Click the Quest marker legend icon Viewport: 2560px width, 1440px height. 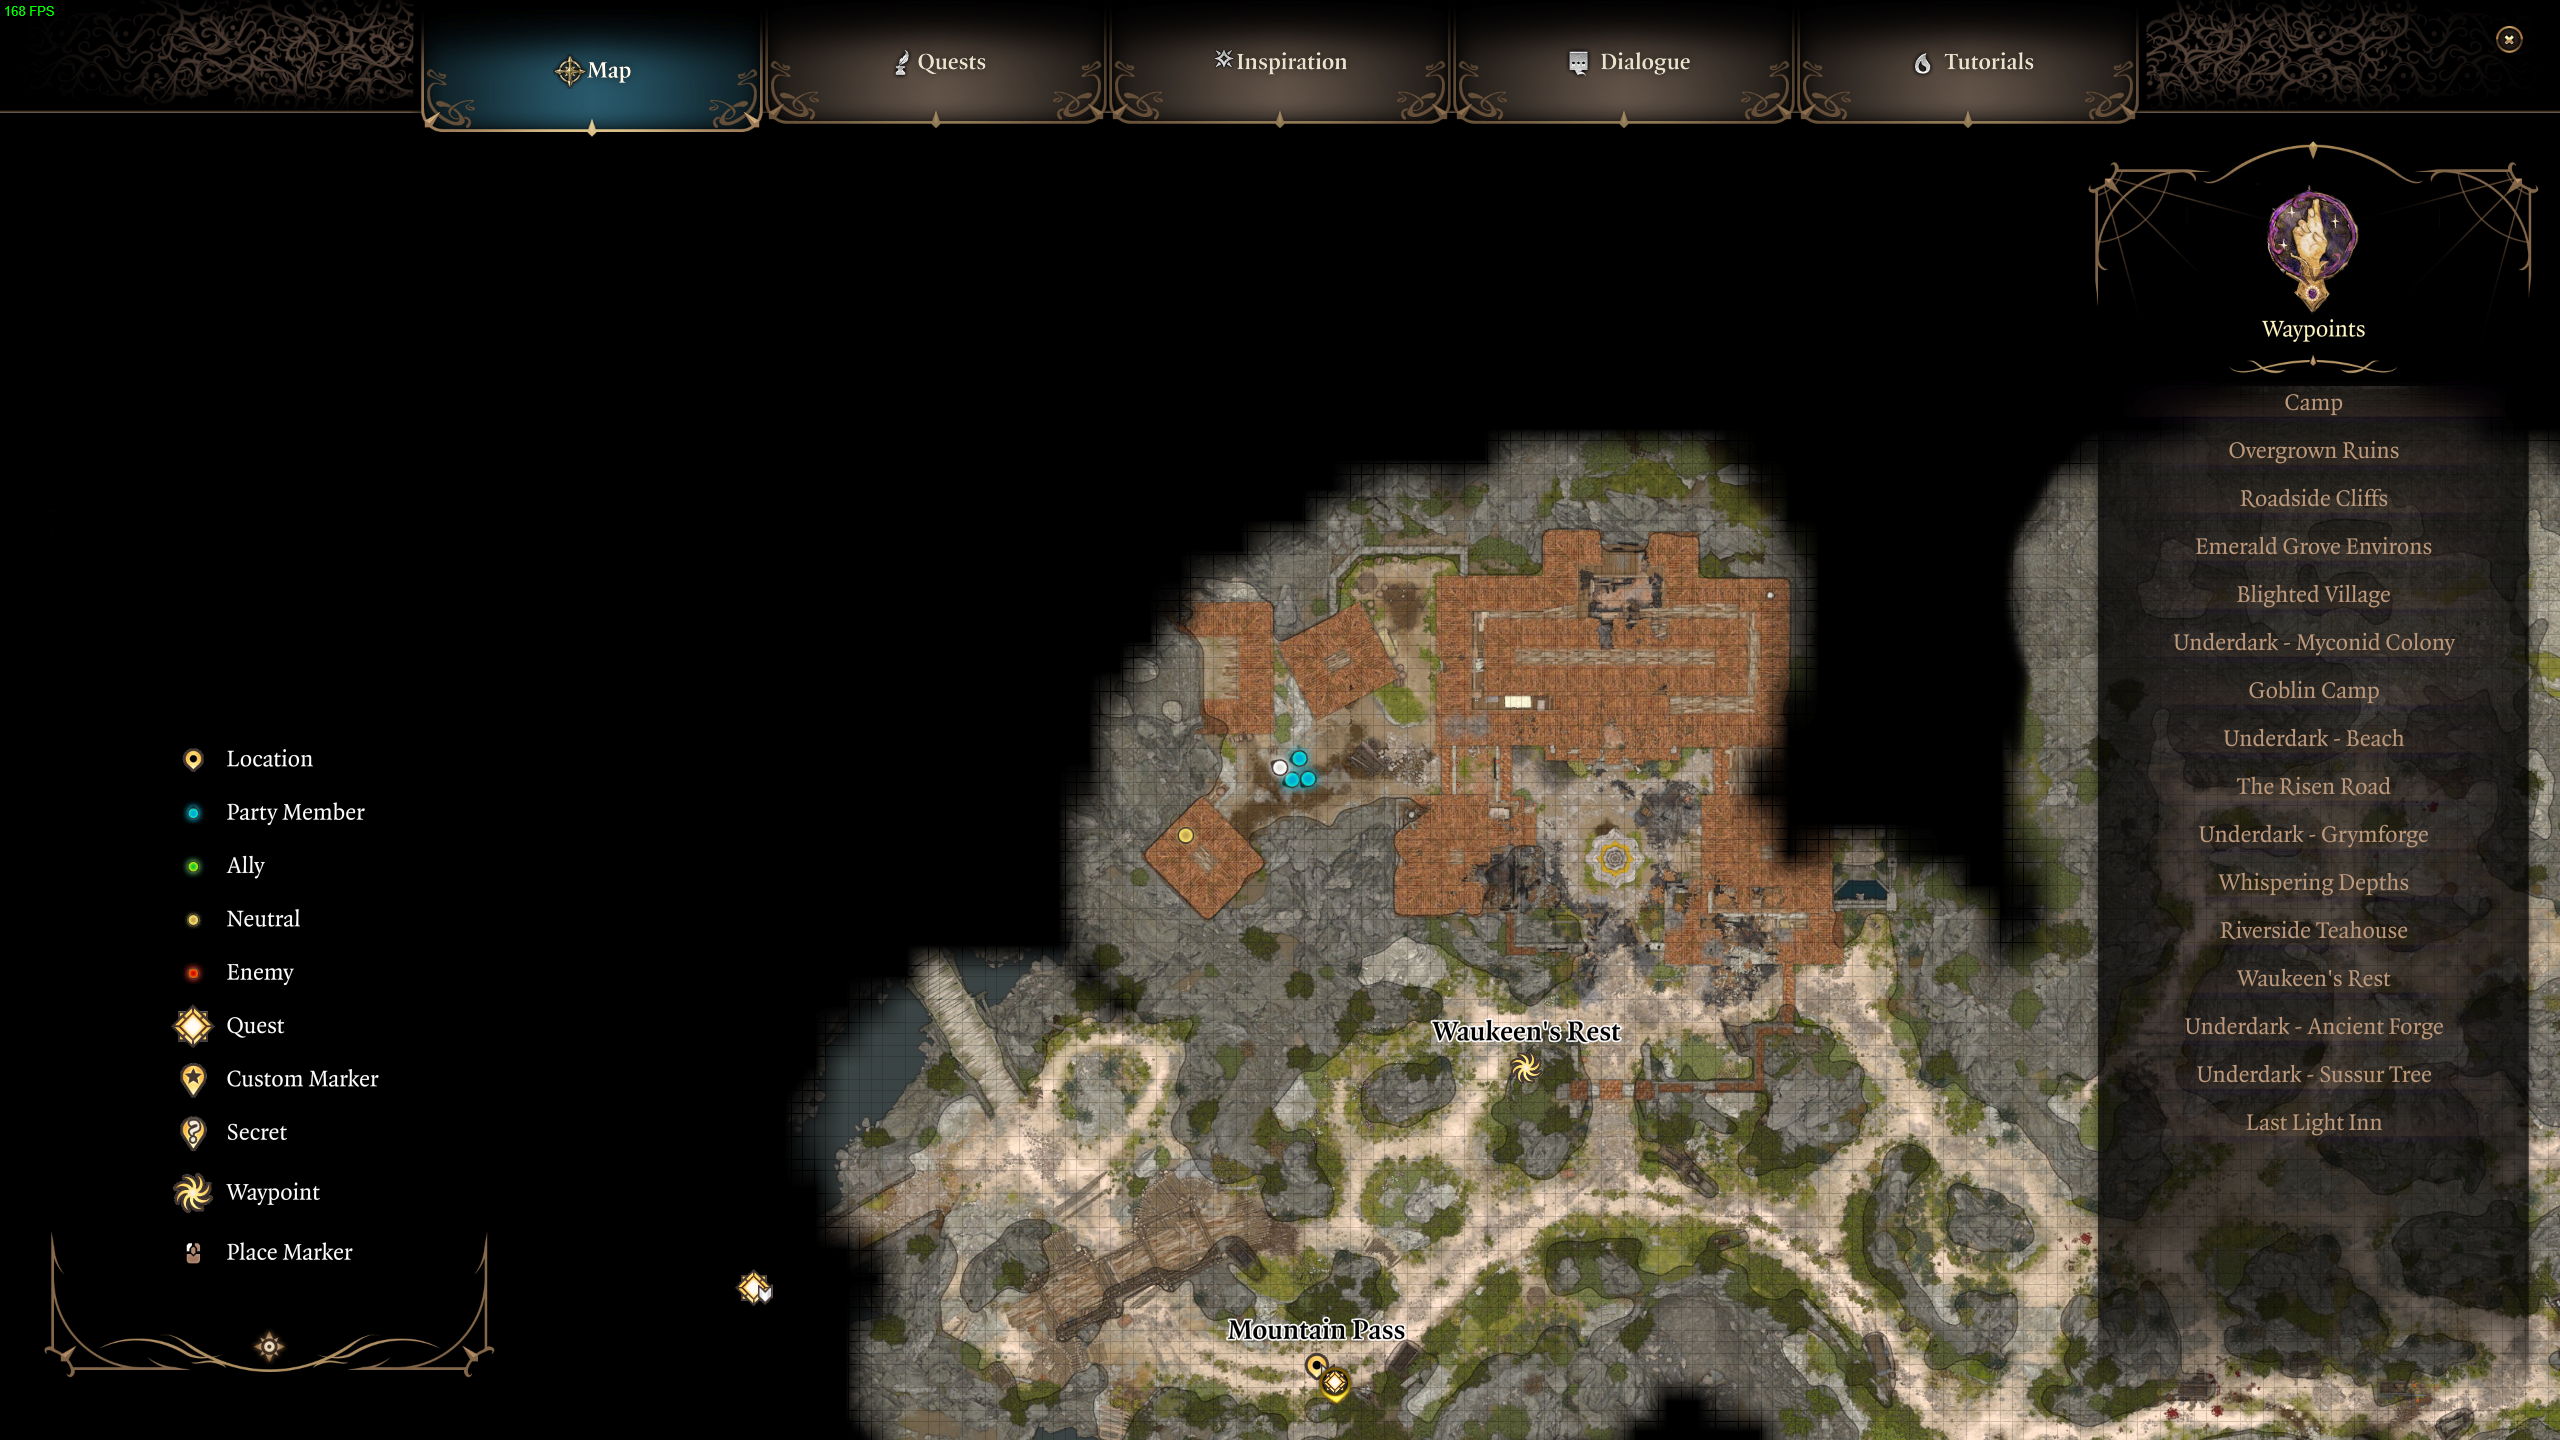pos(193,1025)
